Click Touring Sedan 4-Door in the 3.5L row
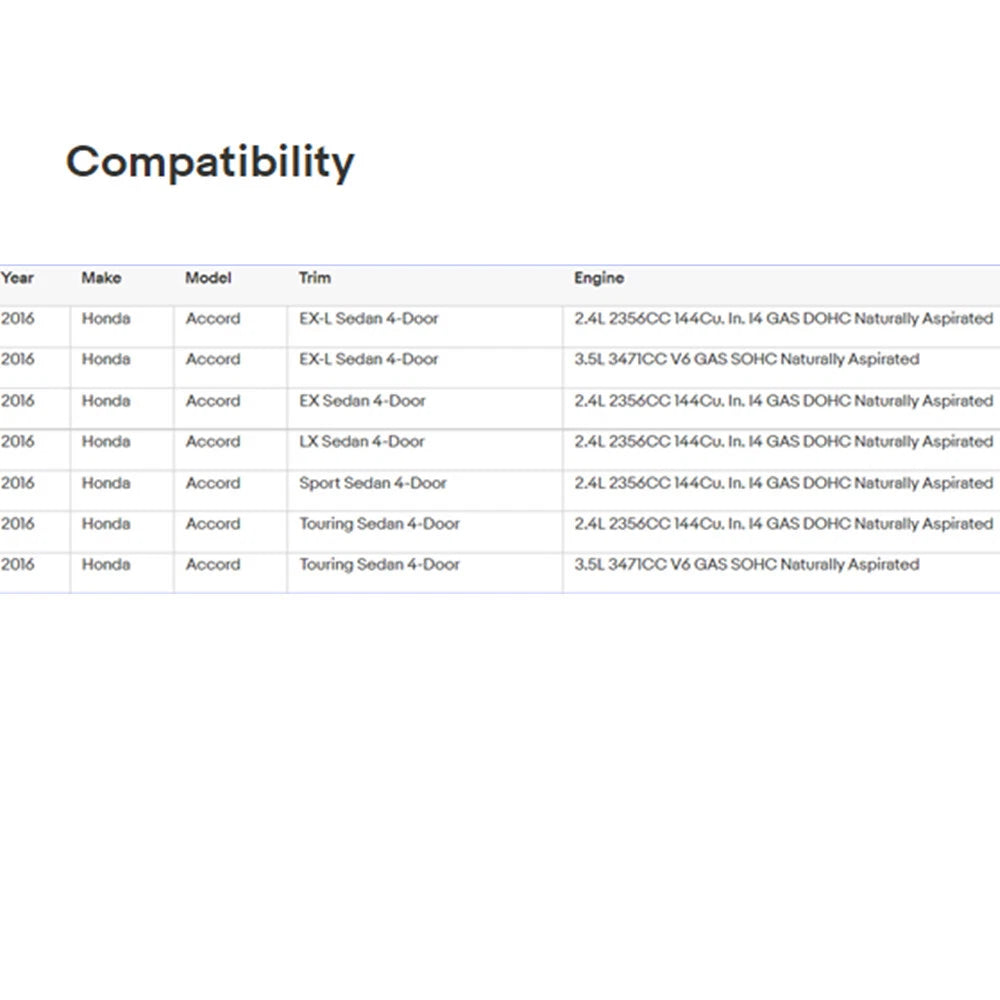 coord(379,565)
